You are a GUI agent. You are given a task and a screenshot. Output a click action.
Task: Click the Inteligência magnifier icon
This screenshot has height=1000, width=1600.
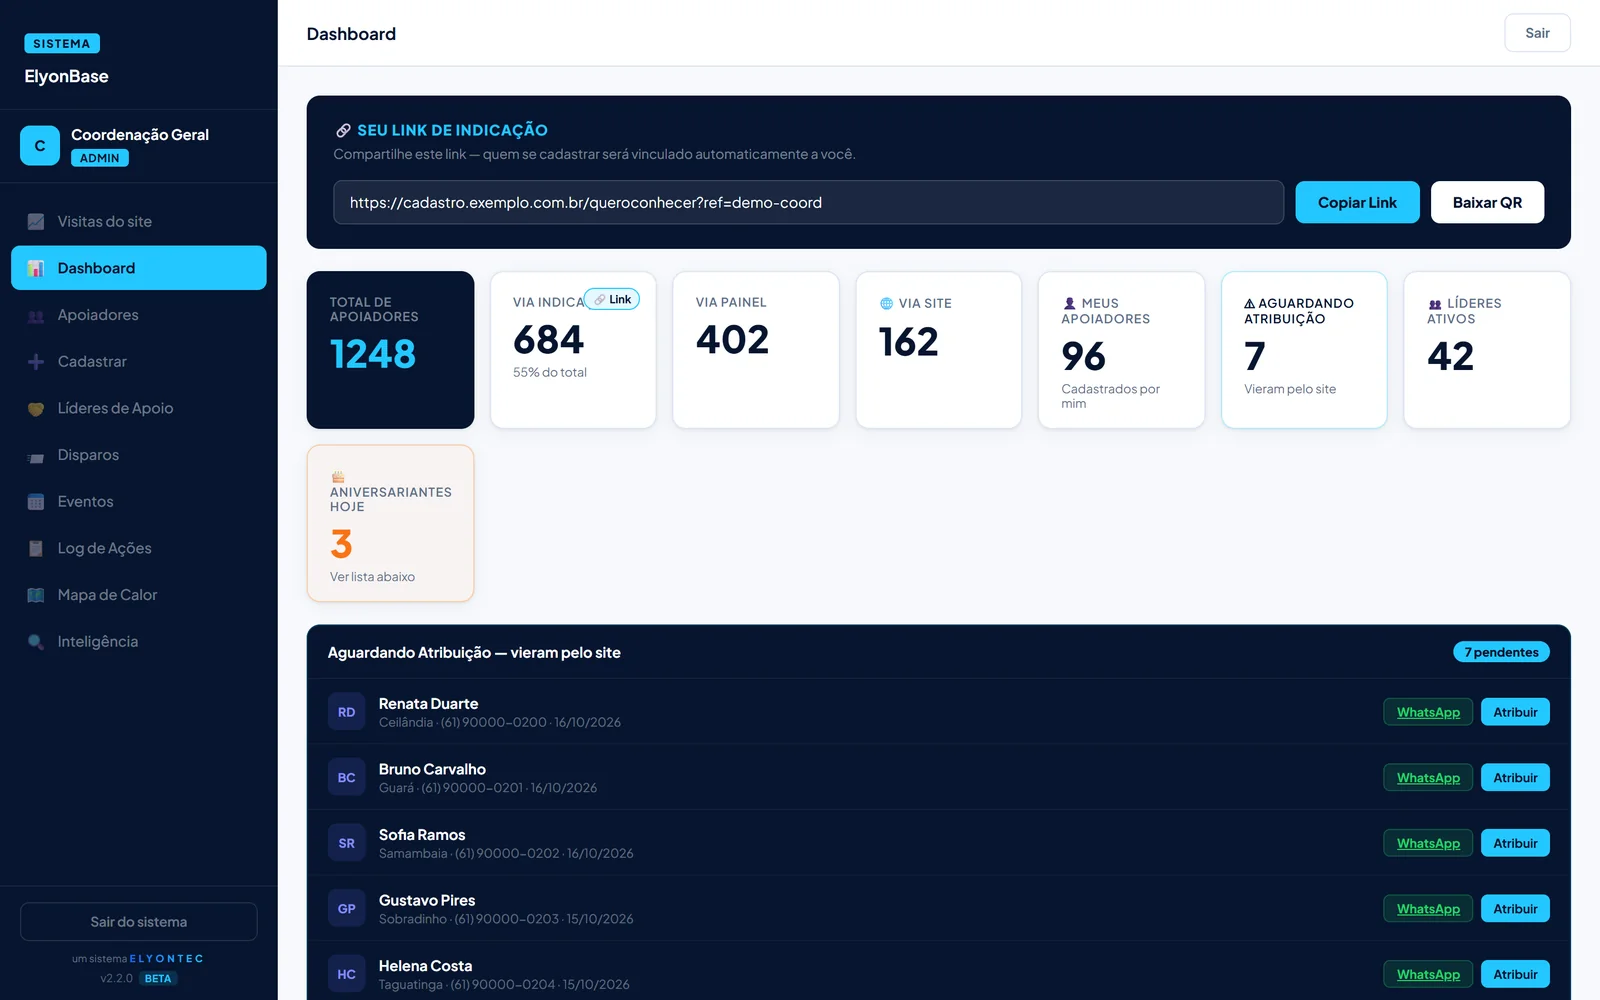36,642
